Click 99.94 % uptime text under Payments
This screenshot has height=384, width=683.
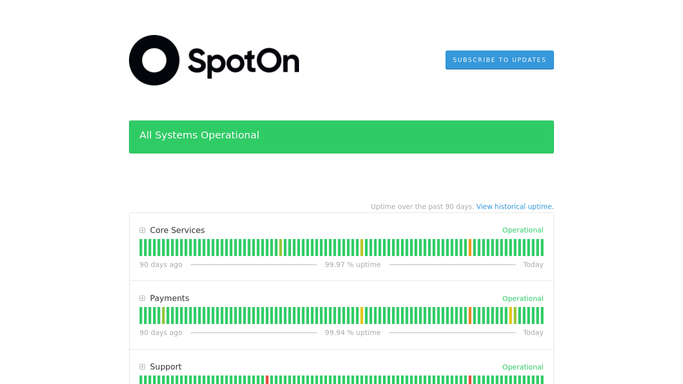(x=352, y=333)
